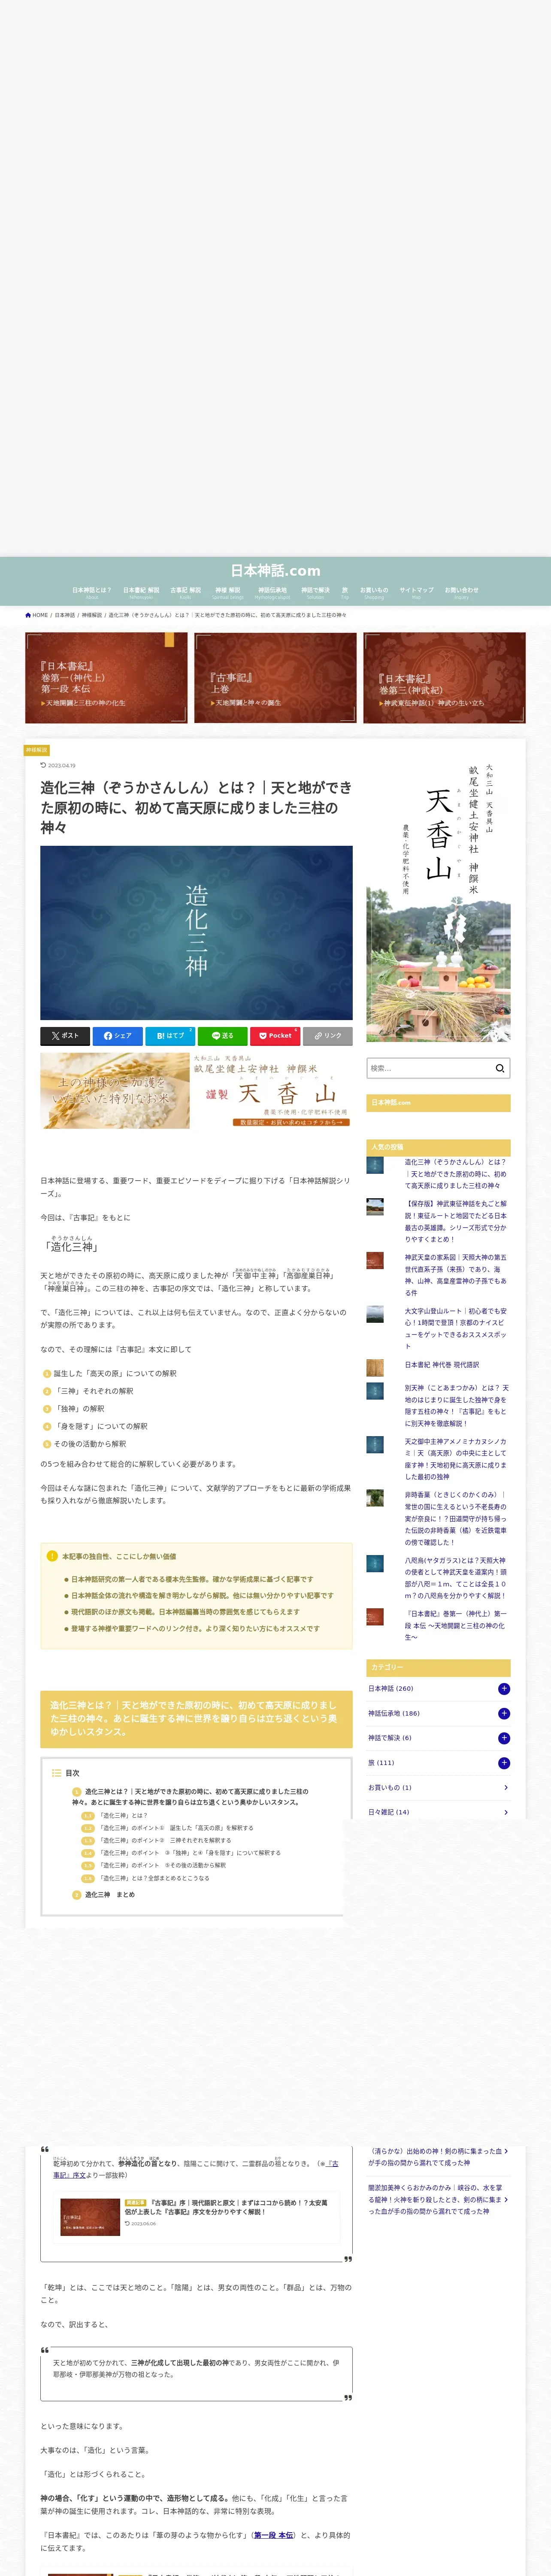The height and width of the screenshot is (2576, 551).
Task: Share on Facebook with the シェア button
Action: 118,1036
